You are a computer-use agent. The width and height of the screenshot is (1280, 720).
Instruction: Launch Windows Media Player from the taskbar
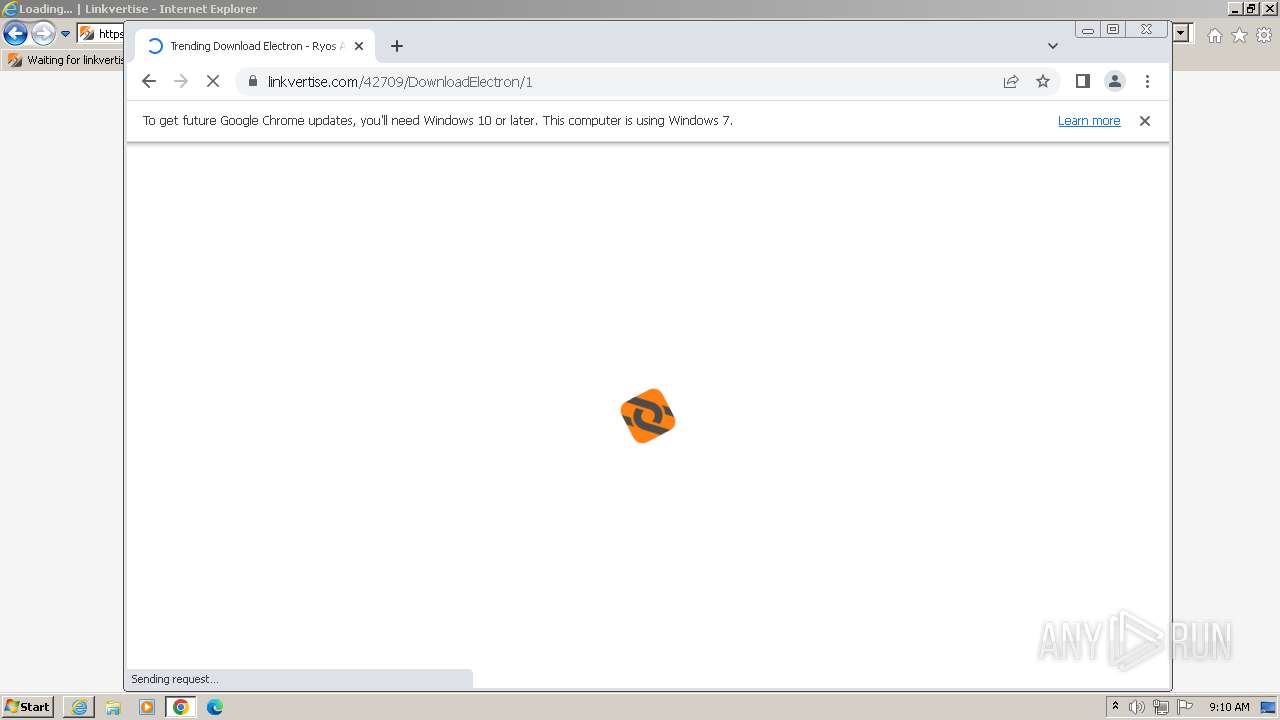[x=147, y=707]
